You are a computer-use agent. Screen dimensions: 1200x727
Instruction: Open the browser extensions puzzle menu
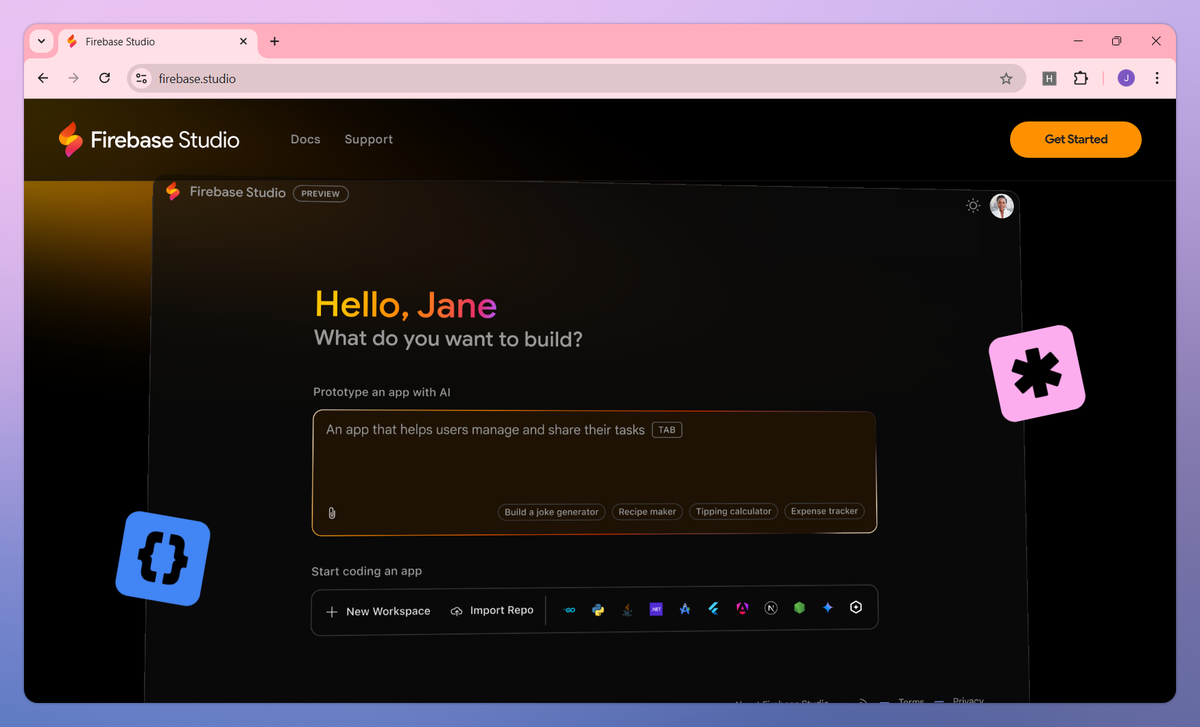point(1081,78)
